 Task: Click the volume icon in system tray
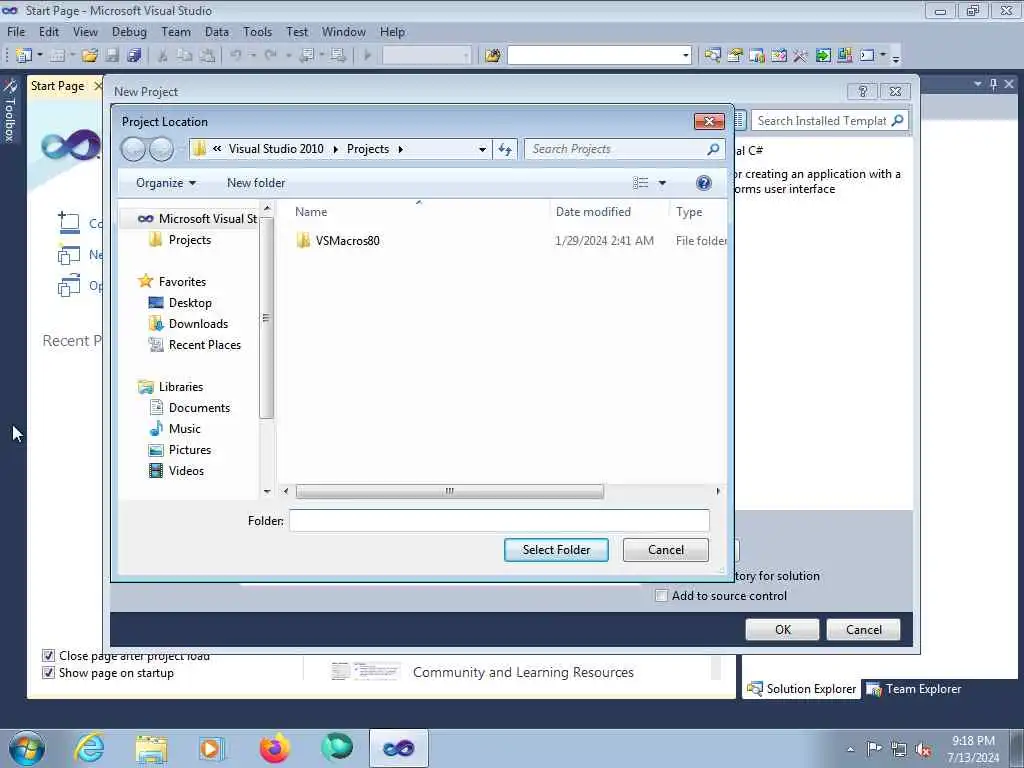pyautogui.click(x=923, y=749)
